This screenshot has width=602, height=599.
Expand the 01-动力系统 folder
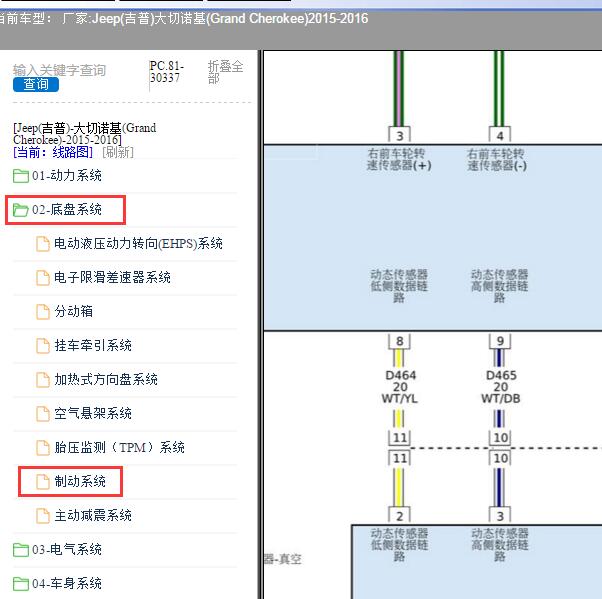67,176
